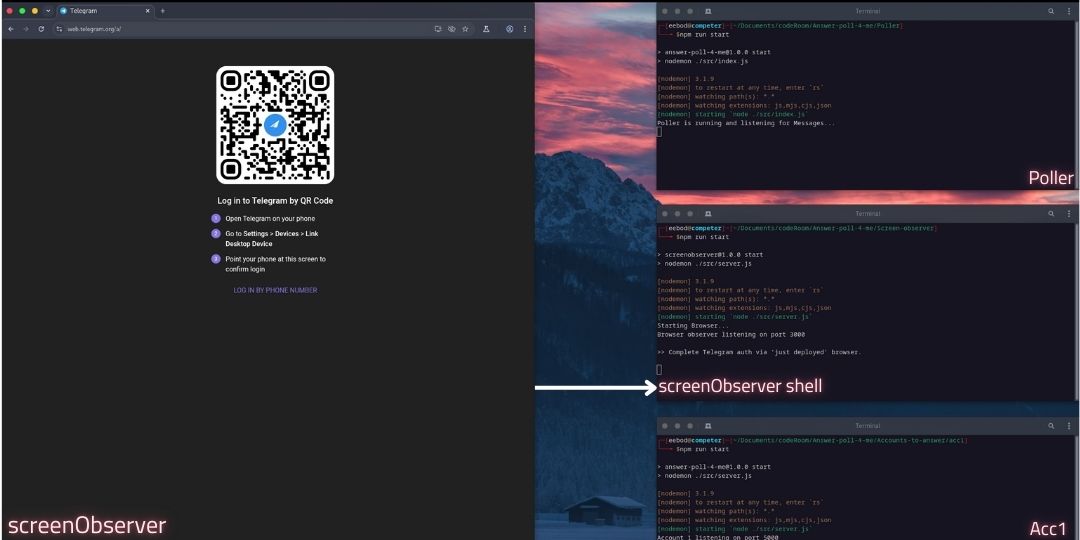1080x540 pixels.
Task: Open menu in the acc1 terminal window
Action: 1069,426
